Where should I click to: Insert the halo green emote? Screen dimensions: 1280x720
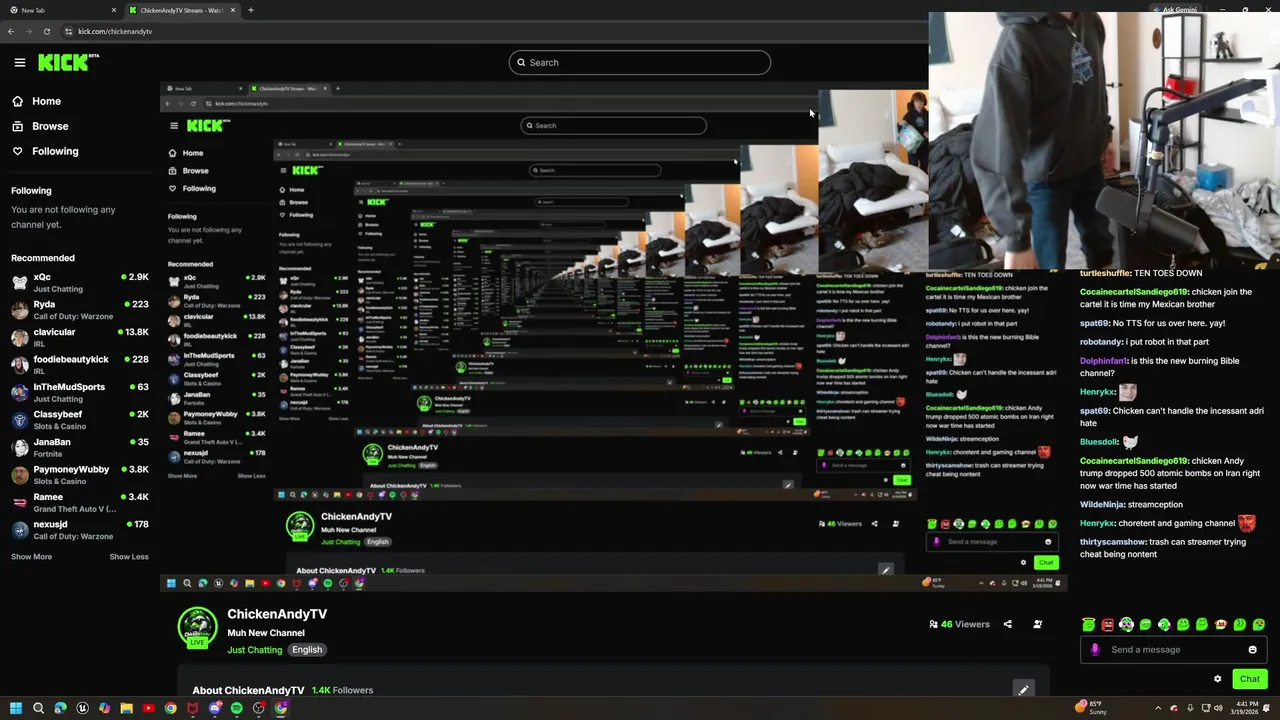coord(1088,624)
